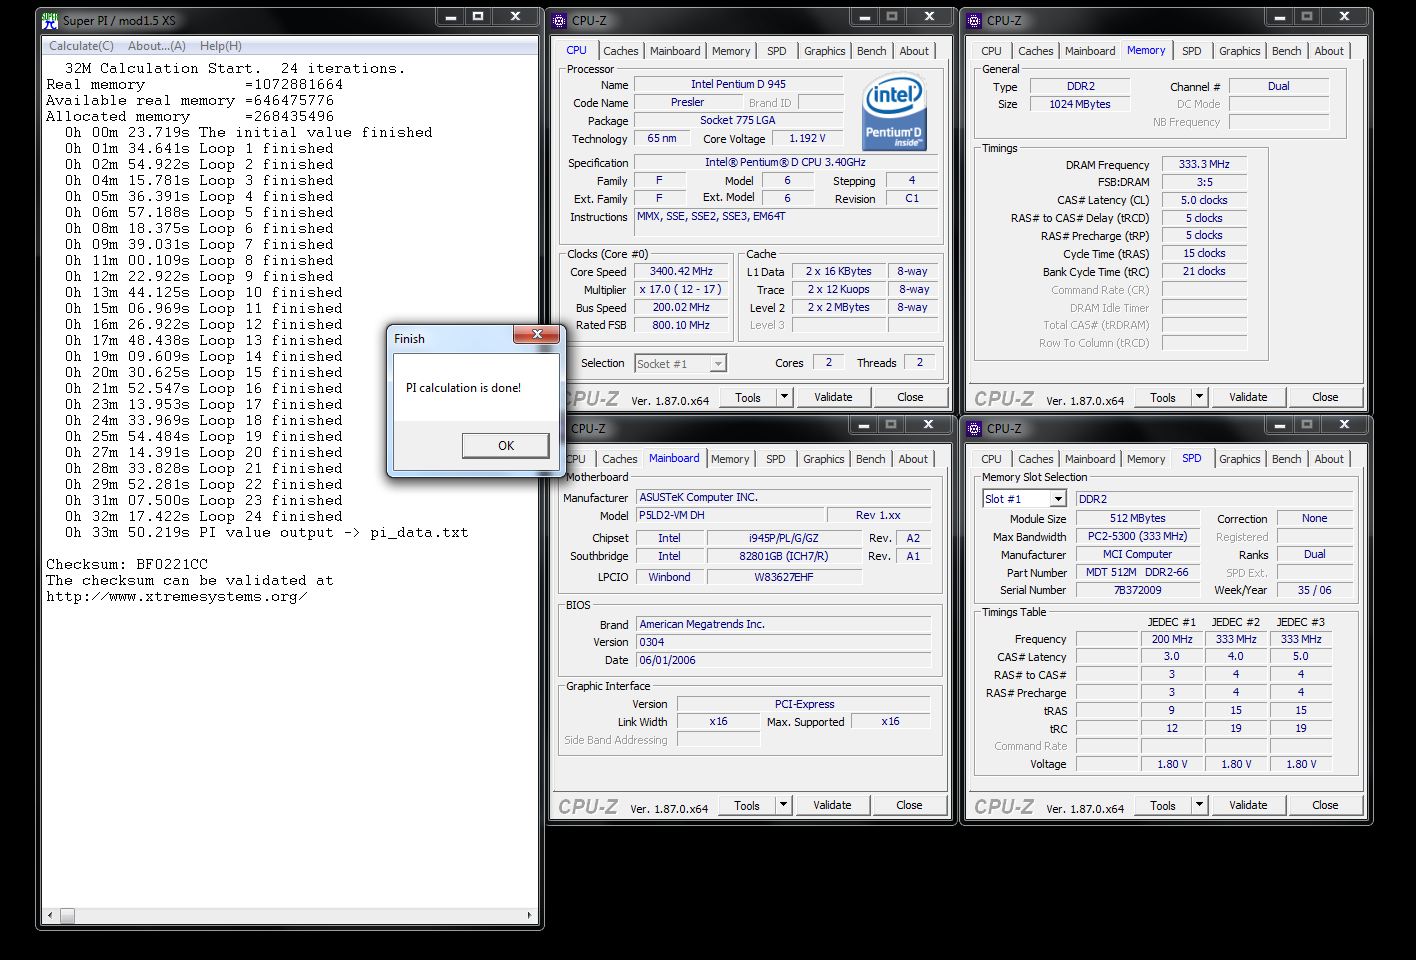Image resolution: width=1416 pixels, height=960 pixels.
Task: Open the About...(A) menu in Super PI
Action: [157, 46]
